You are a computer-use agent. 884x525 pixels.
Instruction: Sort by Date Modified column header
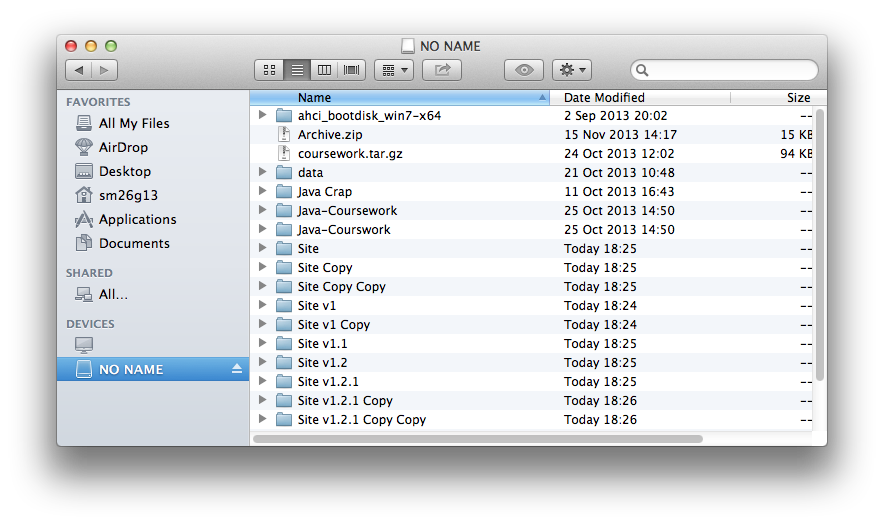click(640, 98)
